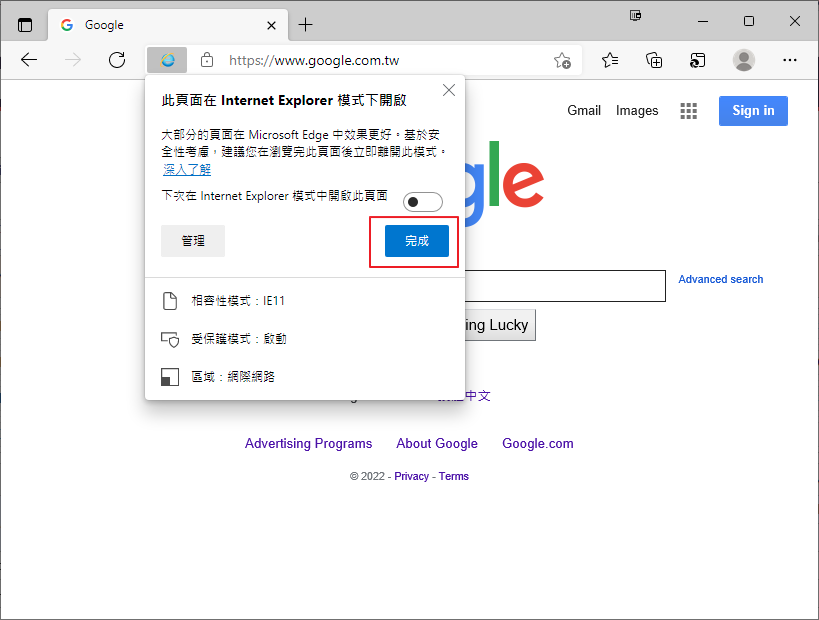This screenshot has width=819, height=620.
Task: Open the Favorites list
Action: click(x=610, y=61)
